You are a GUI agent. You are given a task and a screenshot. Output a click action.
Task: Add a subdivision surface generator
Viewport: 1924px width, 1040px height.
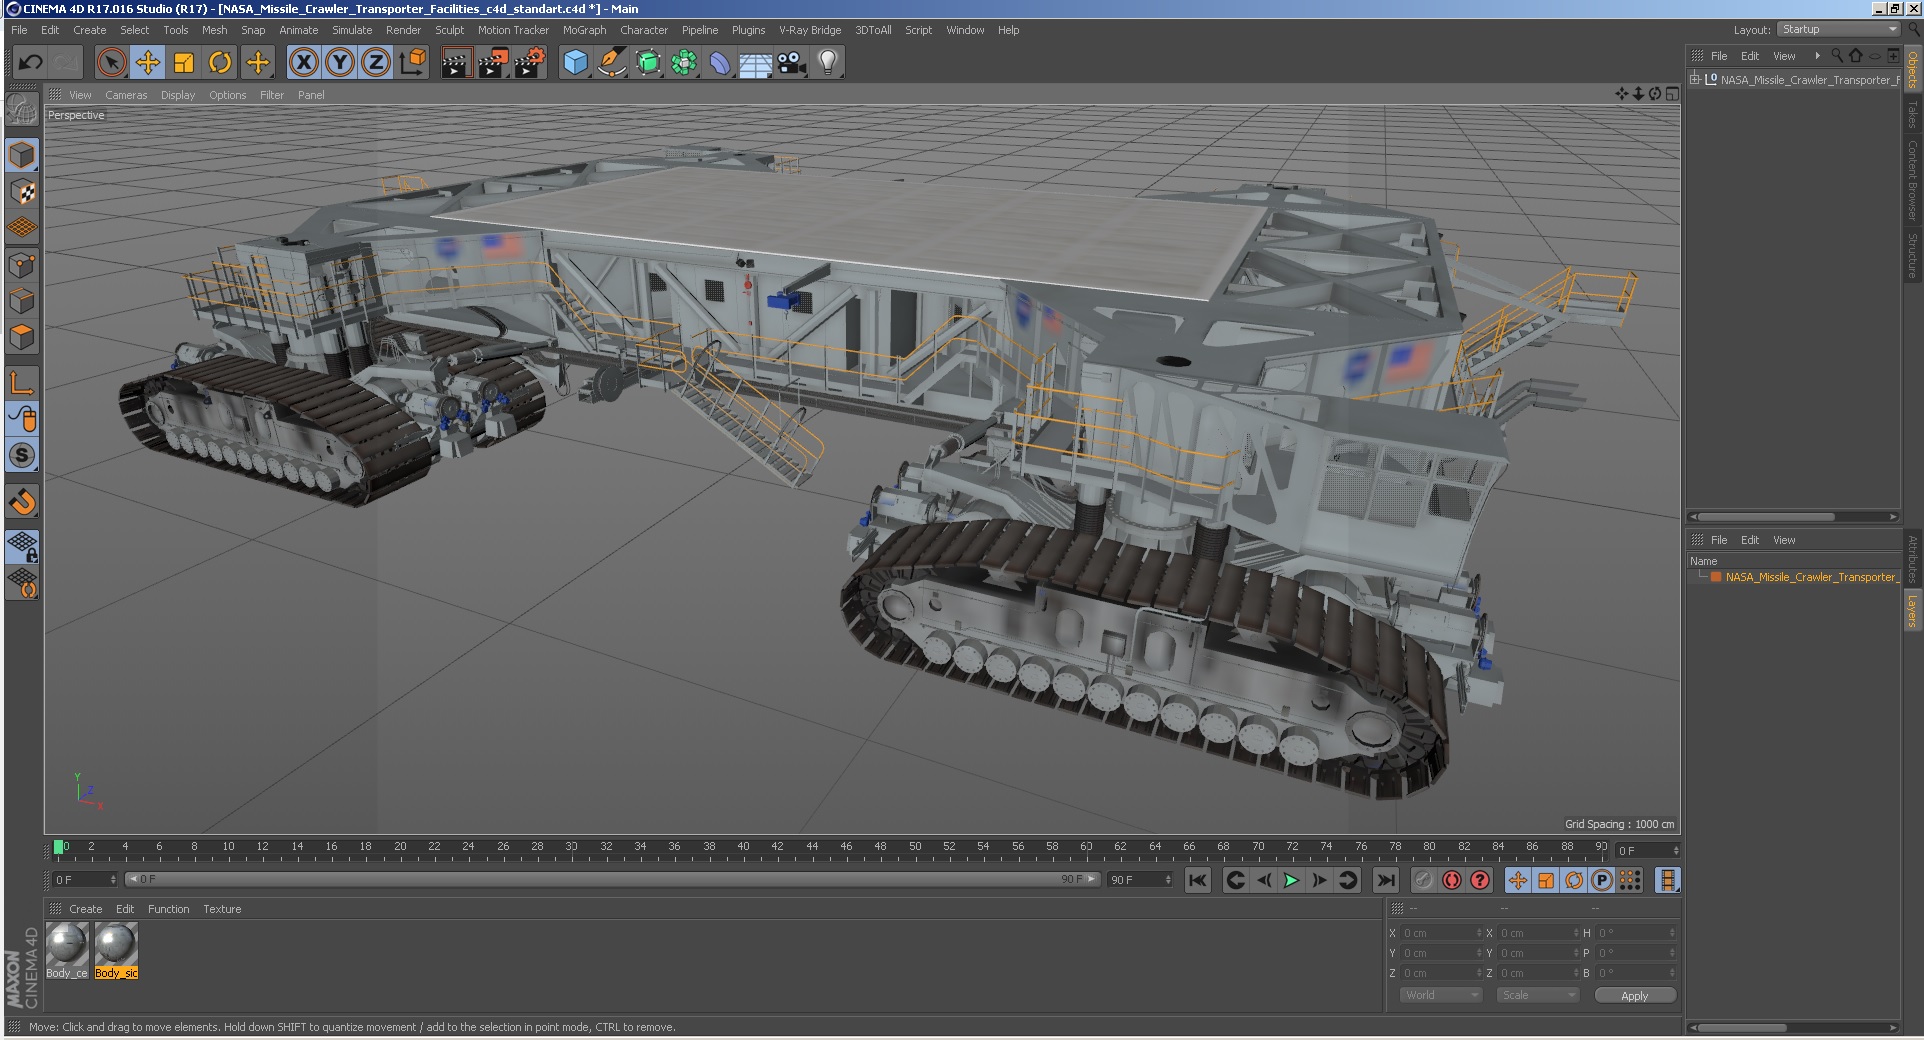tap(648, 63)
